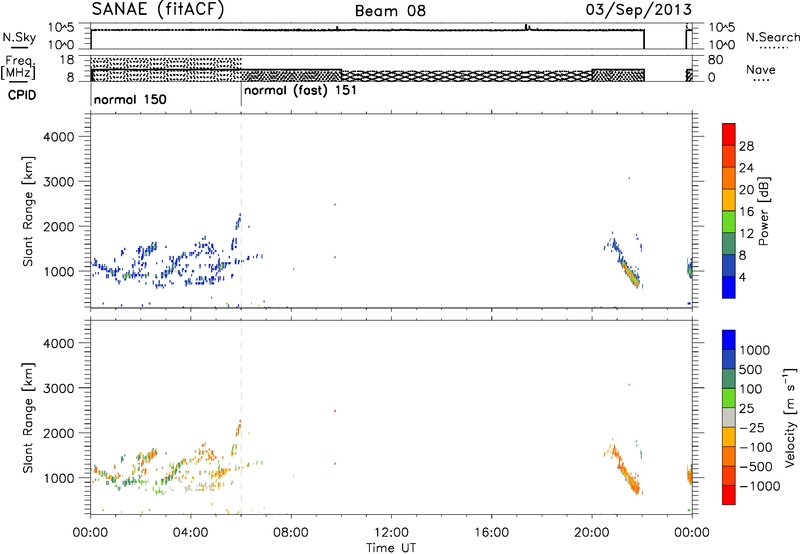Click the '1000' range tick in velocity panel
The width and height of the screenshot is (800, 554).
click(58, 478)
